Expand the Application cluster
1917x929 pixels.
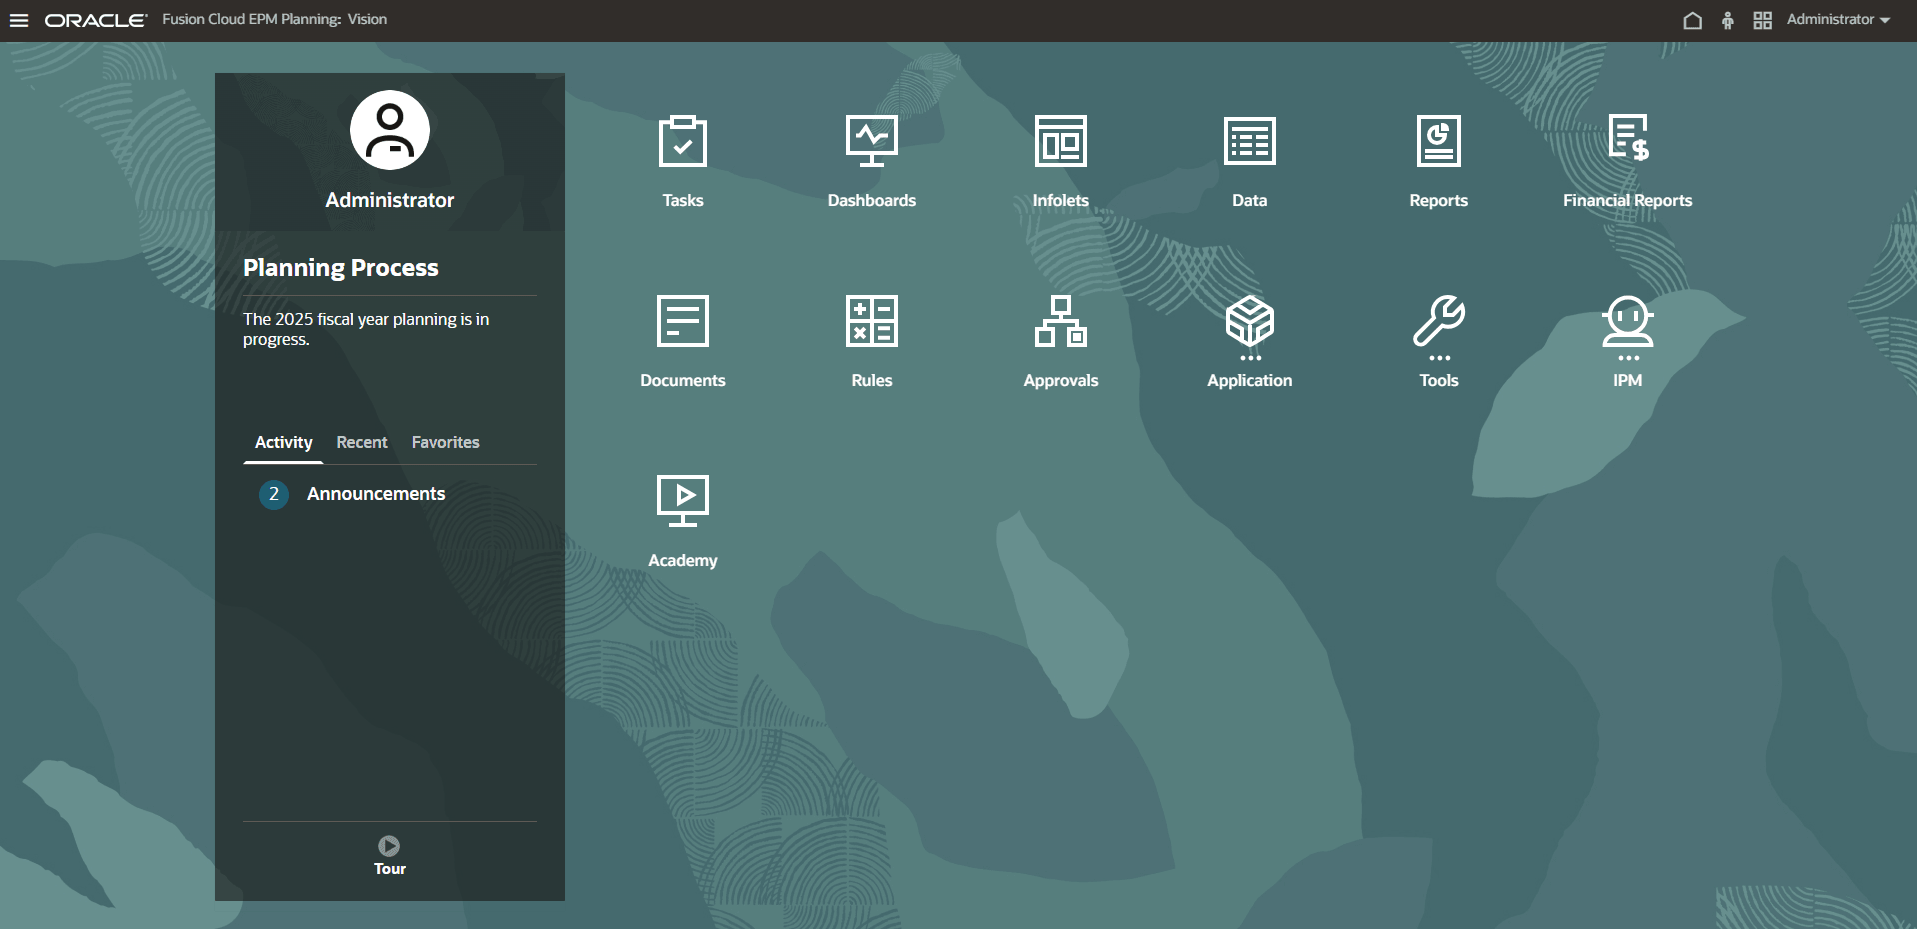pyautogui.click(x=1250, y=341)
